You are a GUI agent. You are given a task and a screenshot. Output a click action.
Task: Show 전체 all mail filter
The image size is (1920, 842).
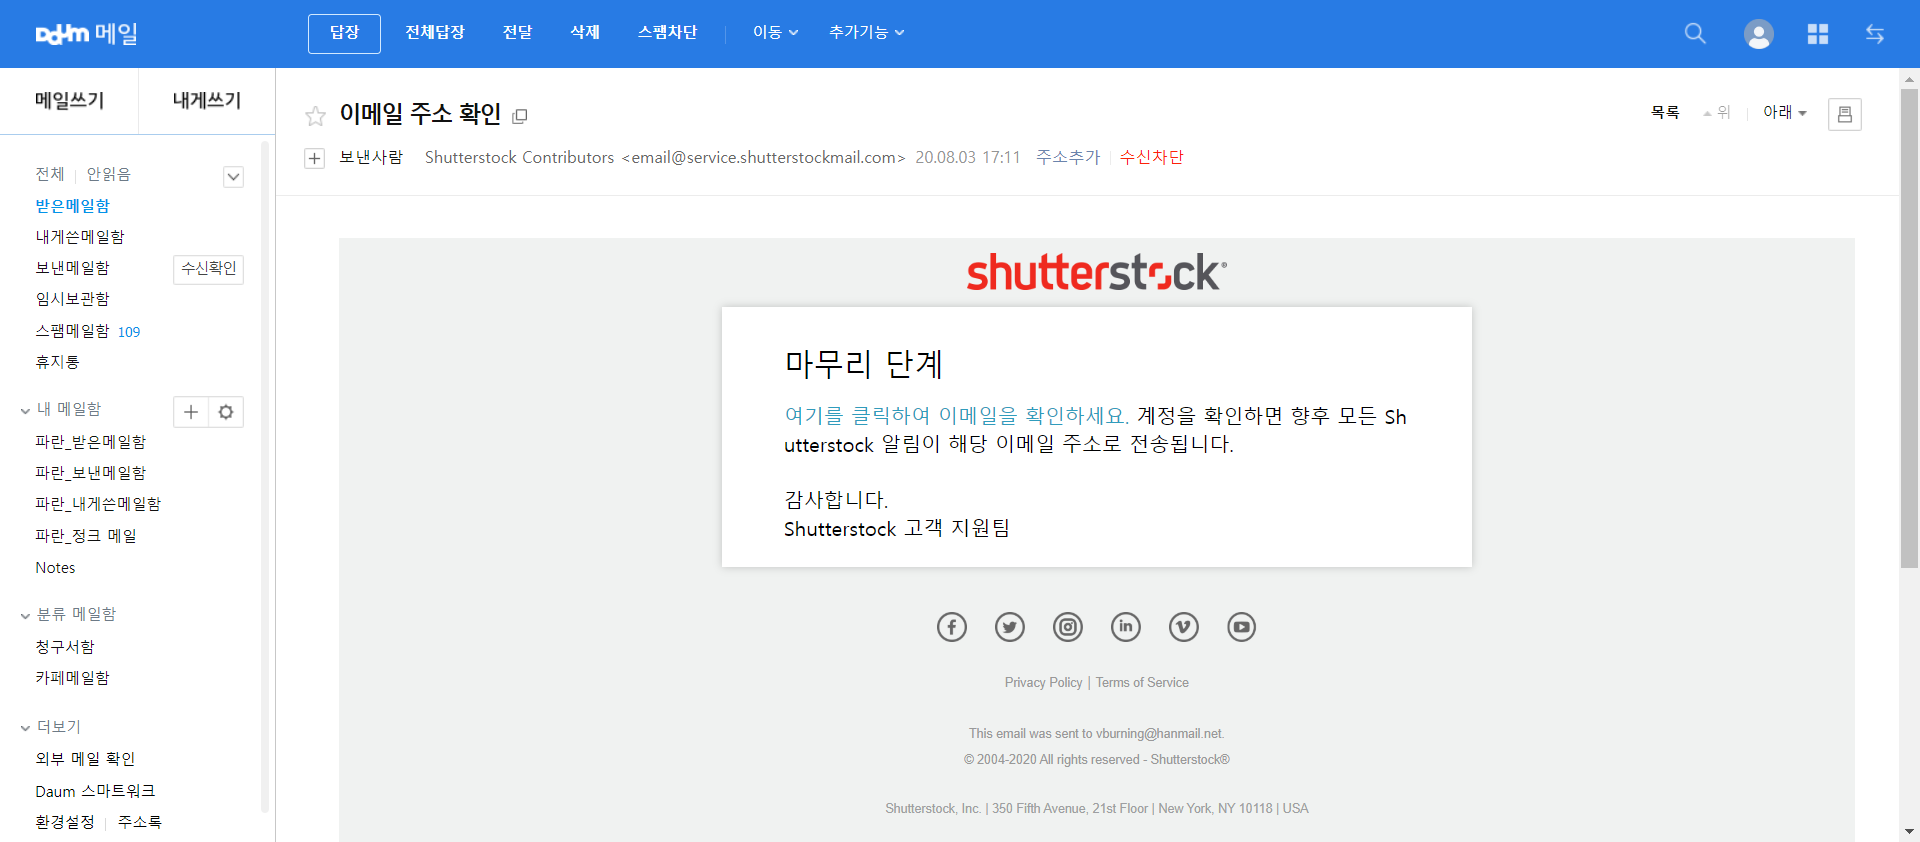tap(50, 174)
